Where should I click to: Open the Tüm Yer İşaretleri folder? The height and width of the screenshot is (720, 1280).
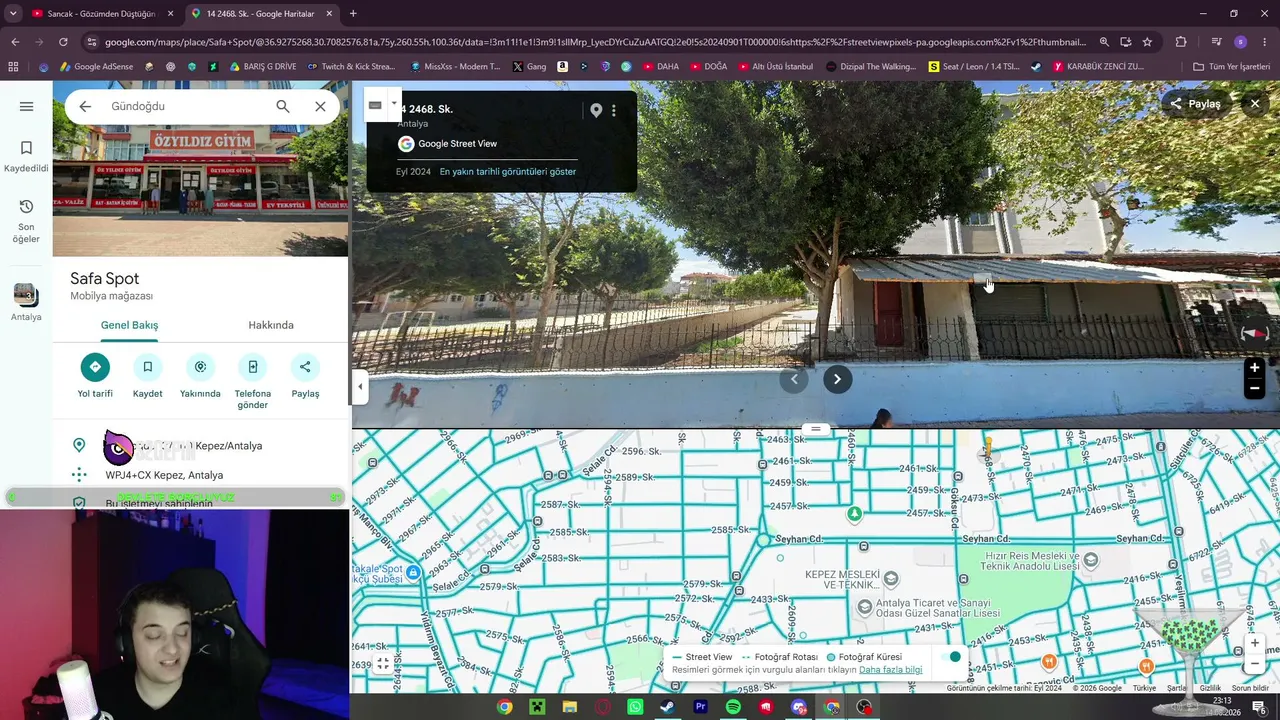point(1231,67)
